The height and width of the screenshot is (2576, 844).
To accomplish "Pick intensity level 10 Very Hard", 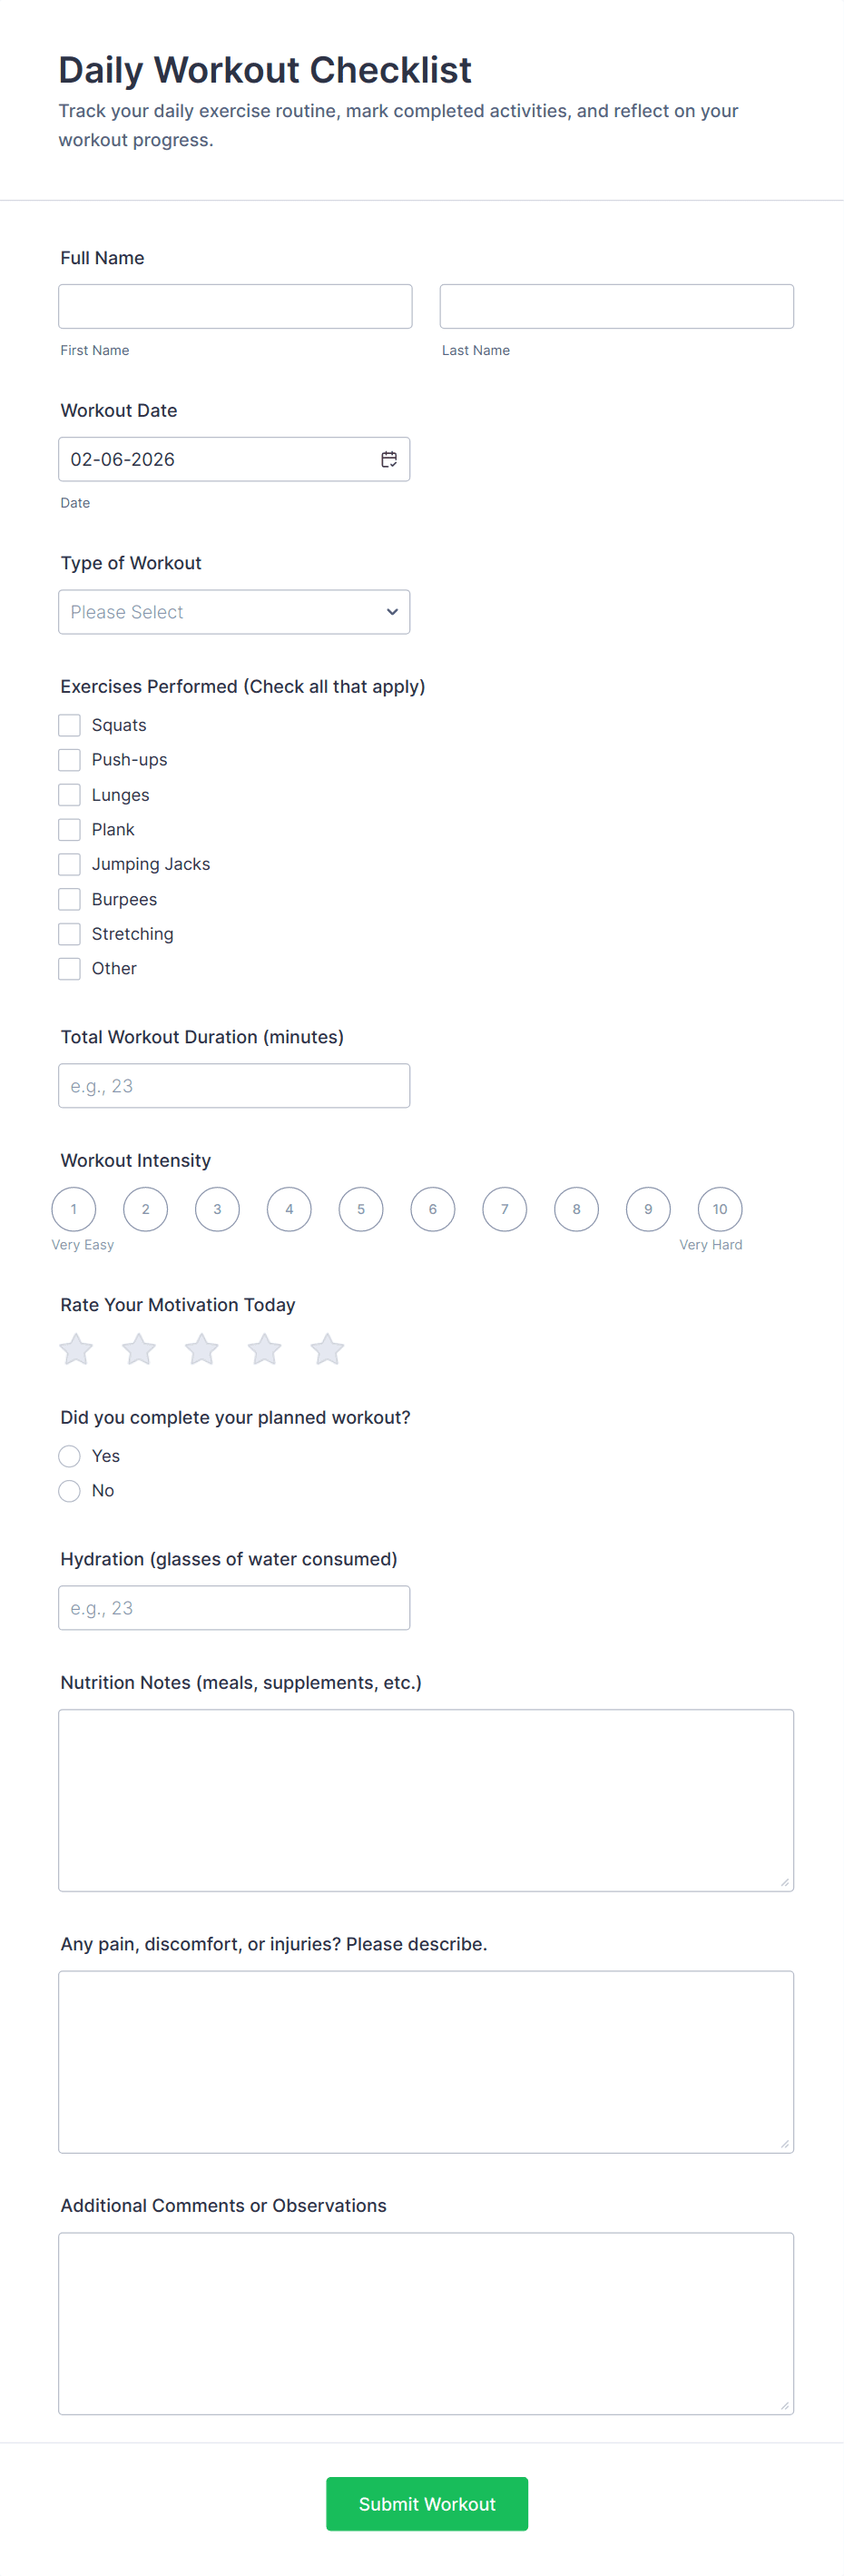I will (720, 1209).
